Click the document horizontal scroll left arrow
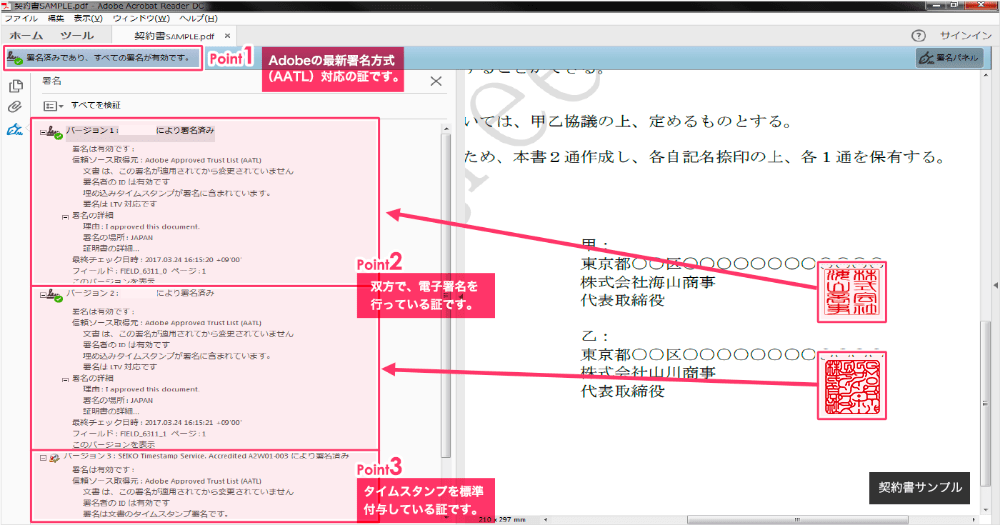This screenshot has width=1000, height=525. point(545,519)
